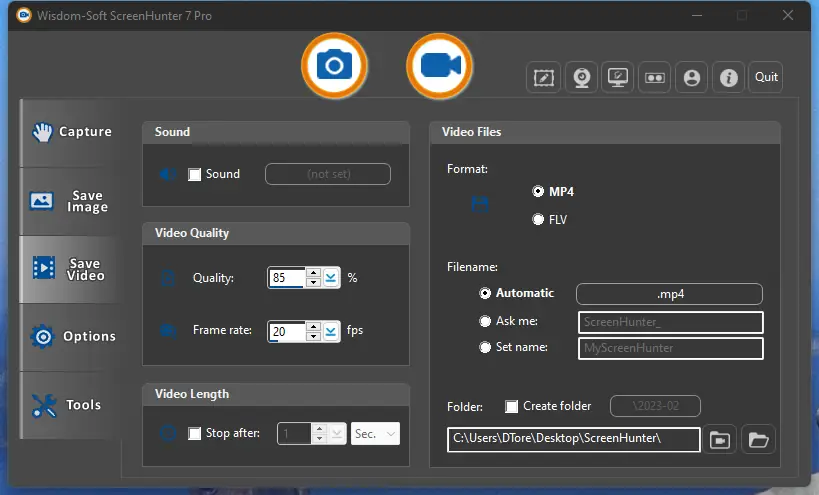Click the browse video folder icon
The width and height of the screenshot is (819, 495).
point(720,440)
